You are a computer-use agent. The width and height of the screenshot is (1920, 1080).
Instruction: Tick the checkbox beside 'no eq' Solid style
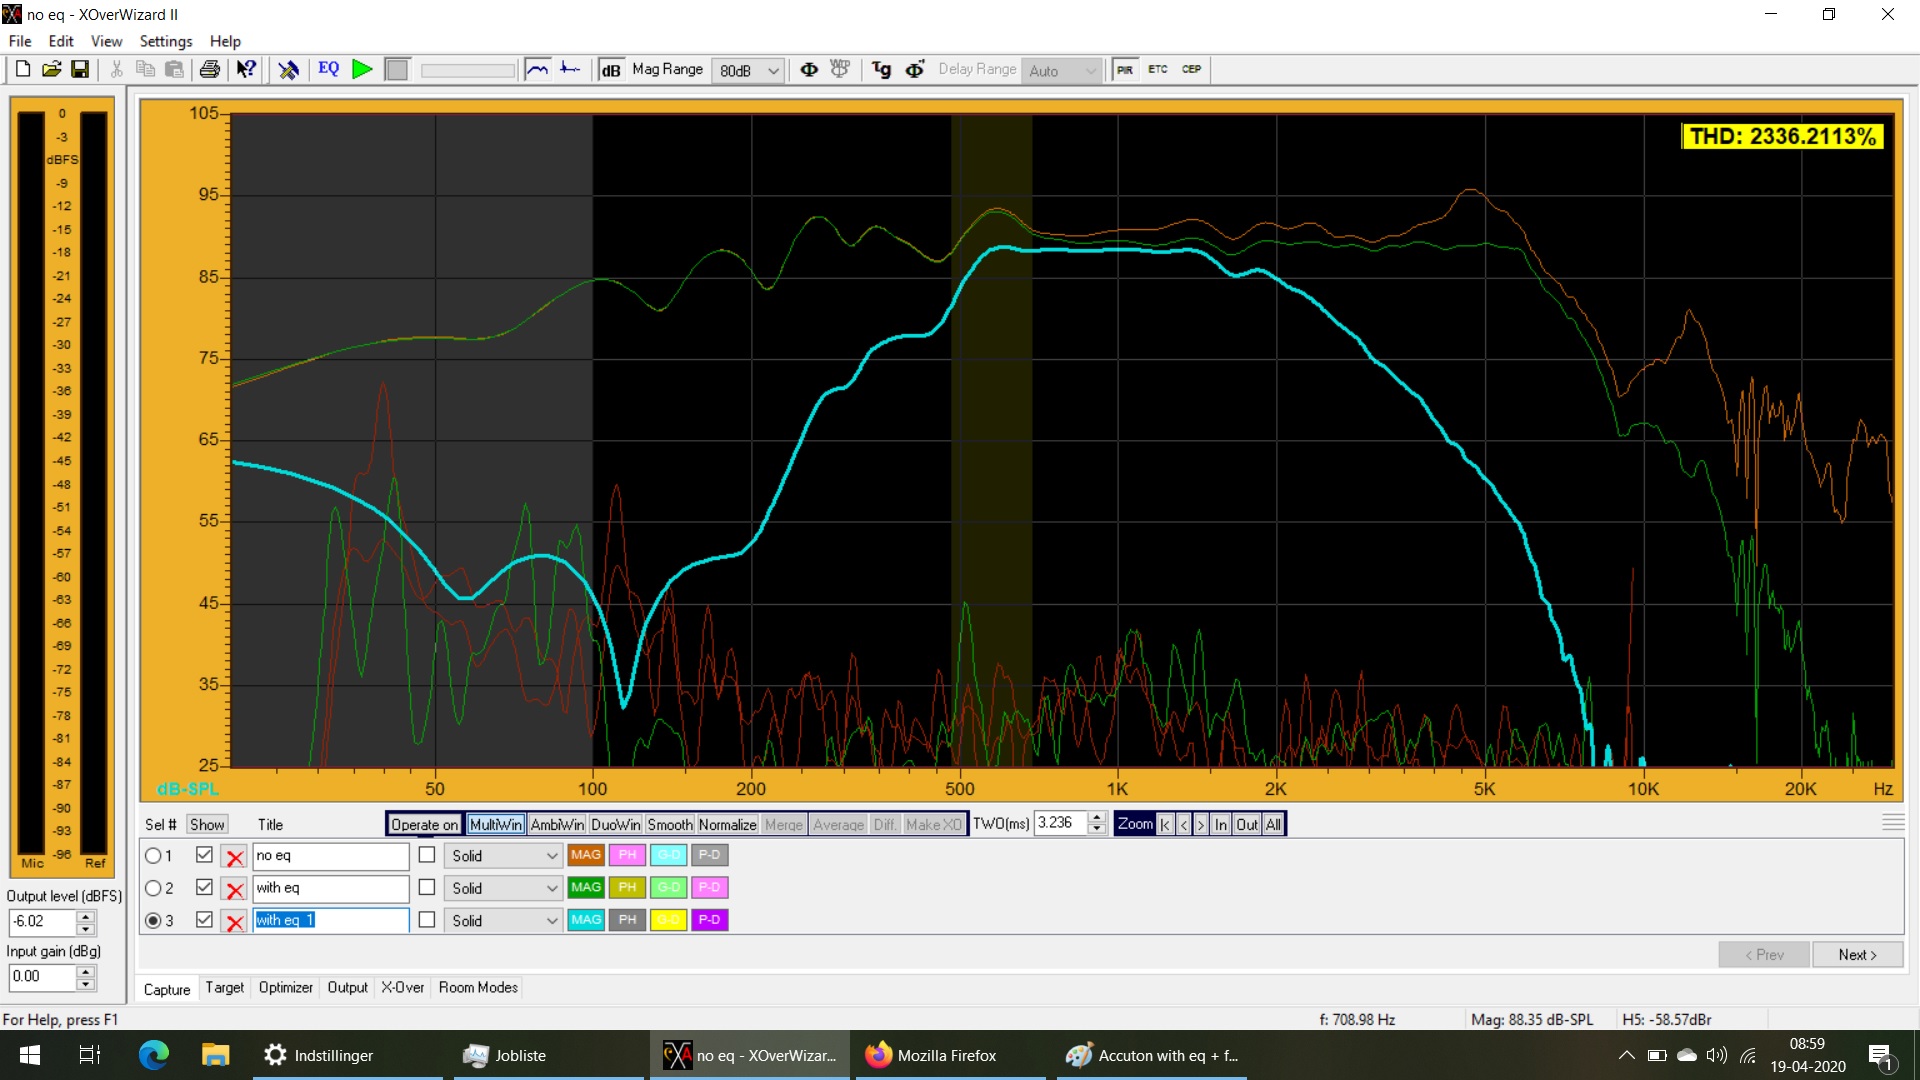click(427, 855)
